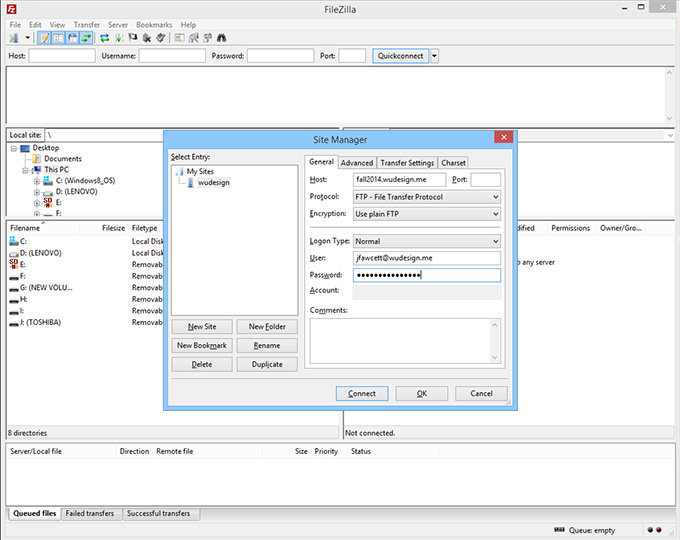Open the Bookmarks menu
The width and height of the screenshot is (680, 540).
(x=154, y=24)
